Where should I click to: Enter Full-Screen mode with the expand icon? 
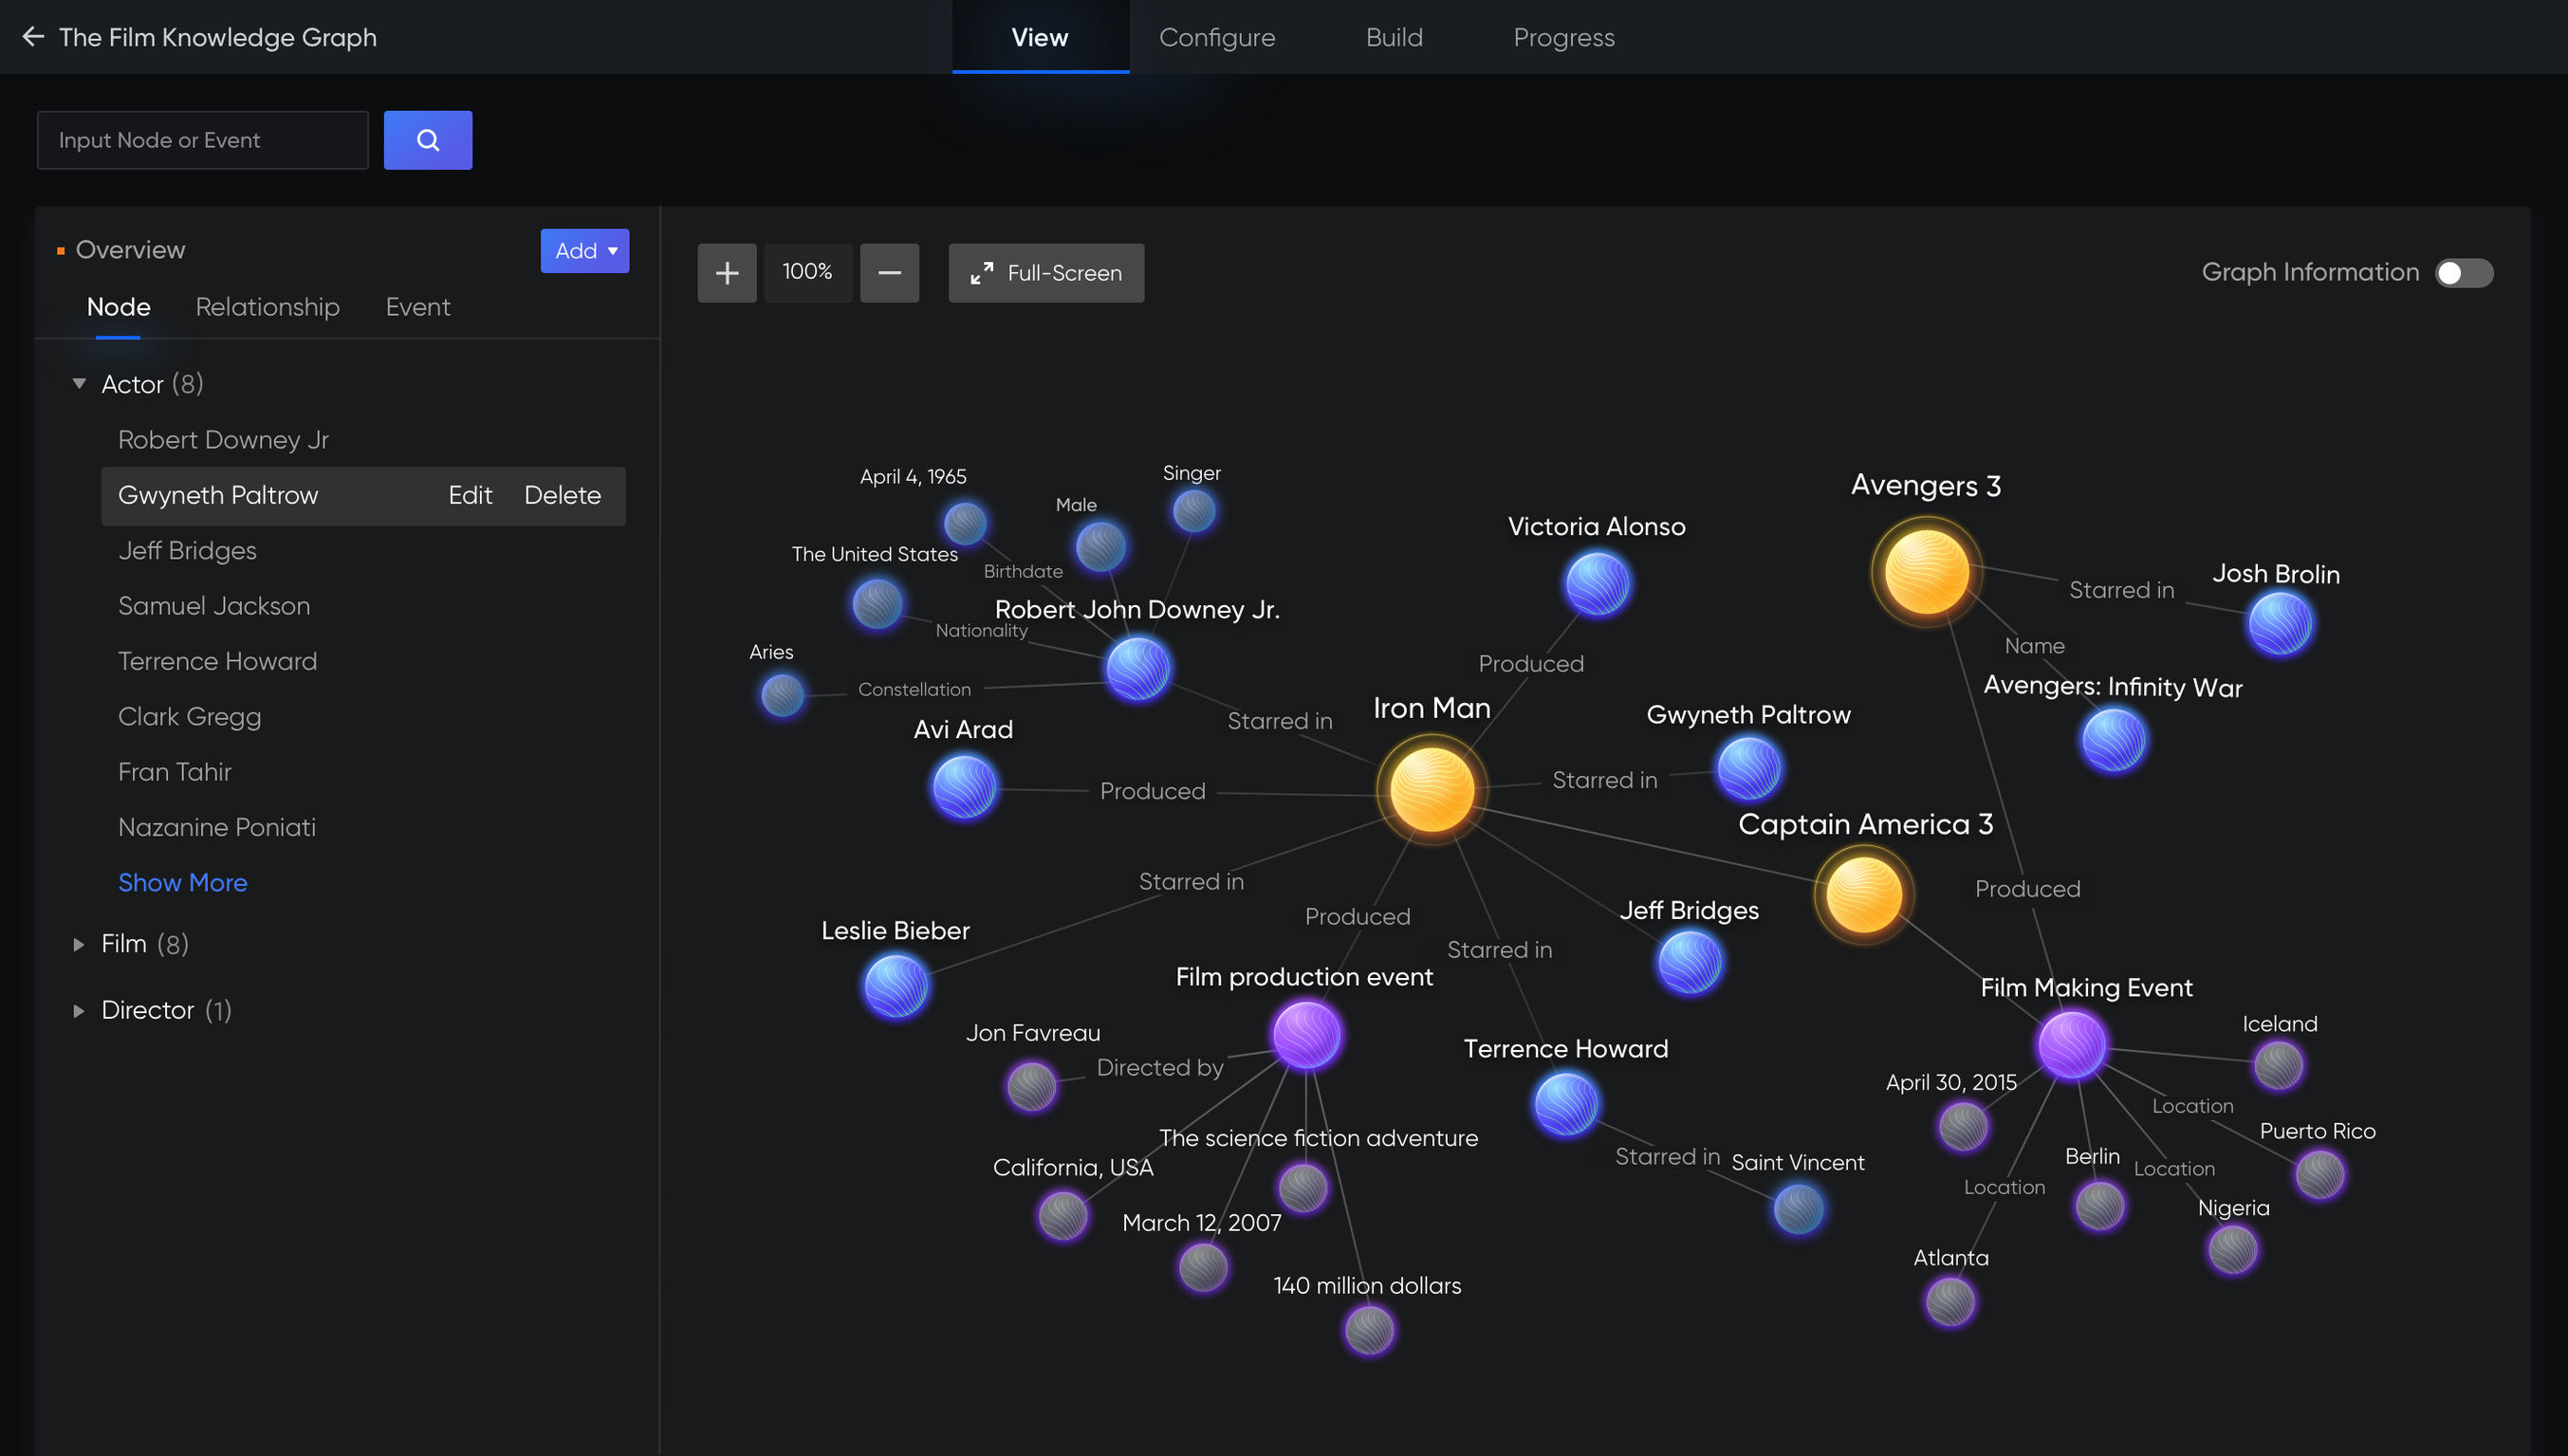coord(1046,272)
